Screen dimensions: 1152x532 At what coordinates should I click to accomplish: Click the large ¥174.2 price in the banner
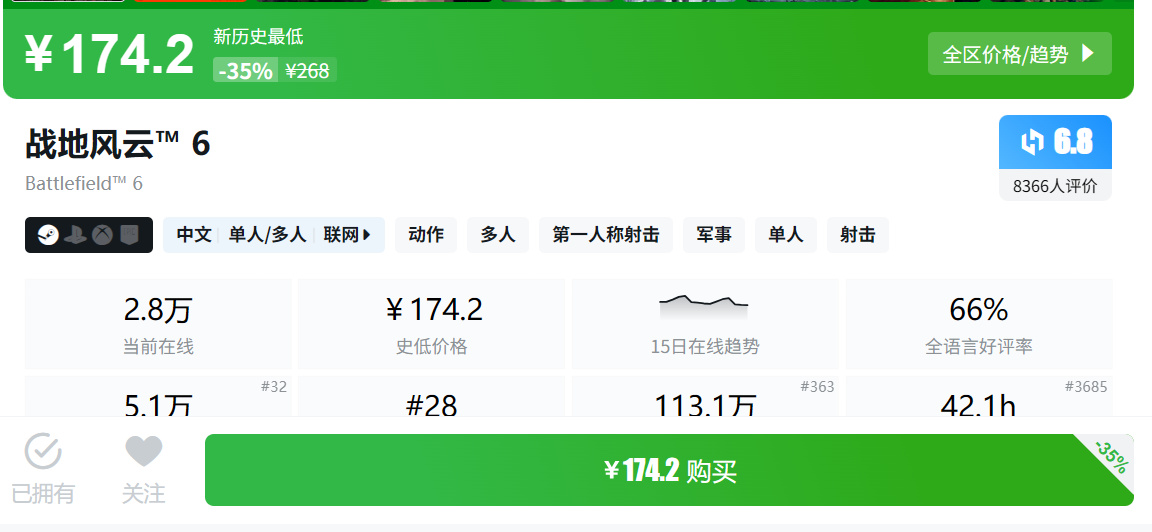(109, 54)
